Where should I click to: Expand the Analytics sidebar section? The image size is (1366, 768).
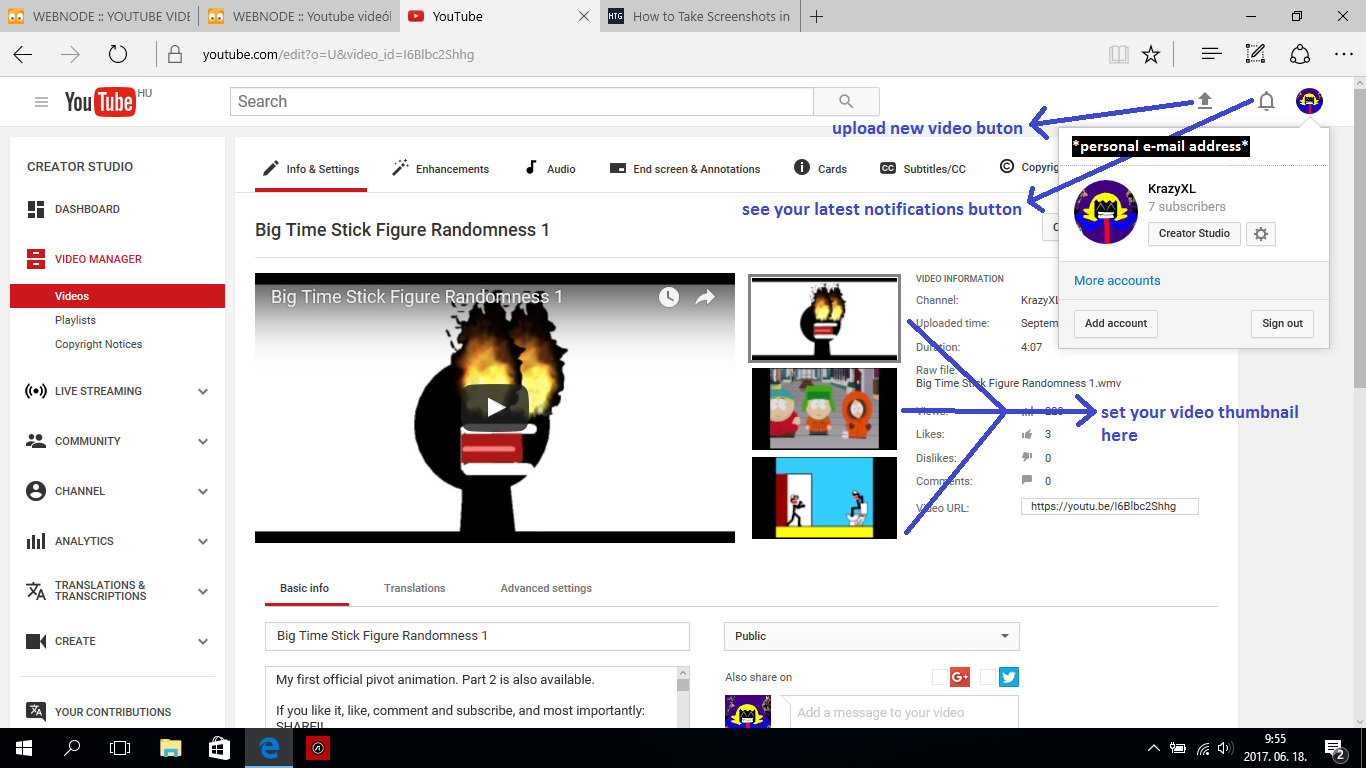(x=203, y=541)
